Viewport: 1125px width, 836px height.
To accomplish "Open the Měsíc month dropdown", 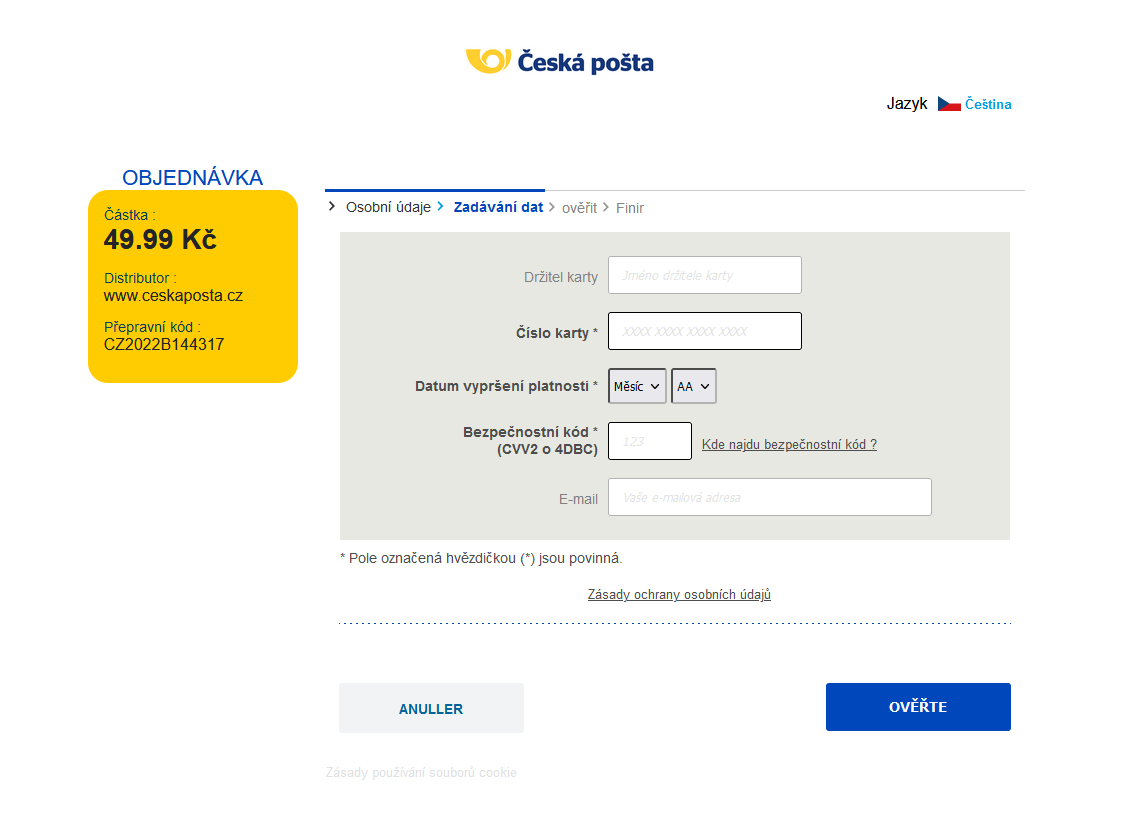I will (637, 386).
